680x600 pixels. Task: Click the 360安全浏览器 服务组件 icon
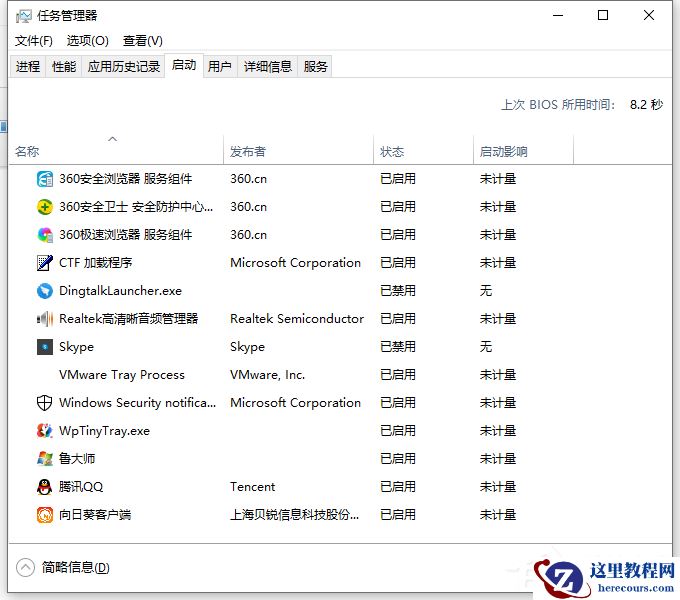45,179
